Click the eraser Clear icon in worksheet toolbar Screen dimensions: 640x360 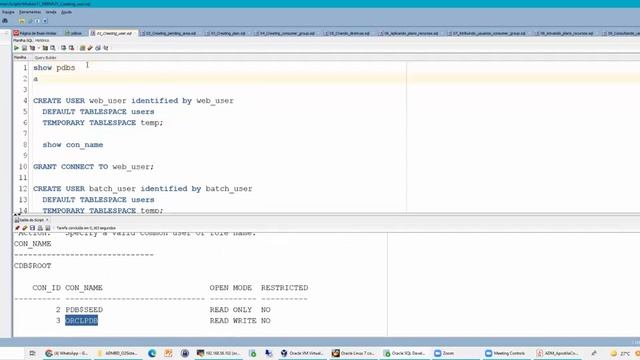(90, 48)
